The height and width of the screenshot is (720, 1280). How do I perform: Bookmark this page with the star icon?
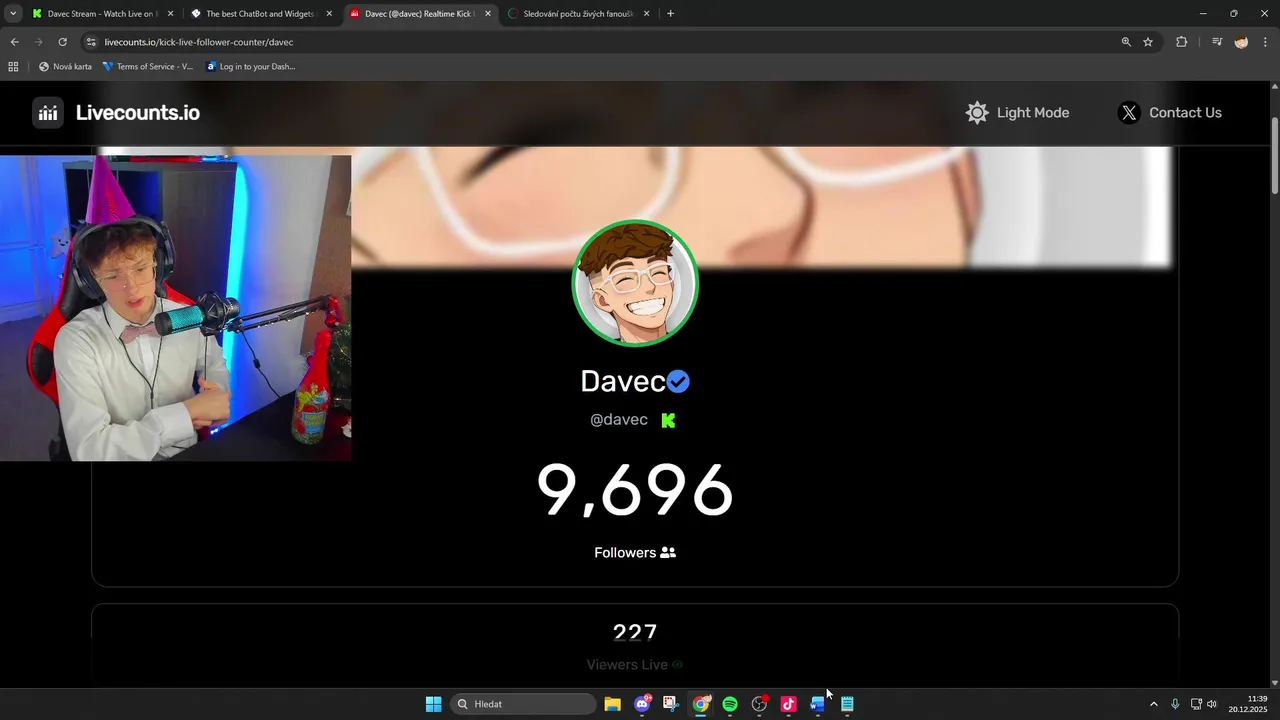pos(1148,42)
